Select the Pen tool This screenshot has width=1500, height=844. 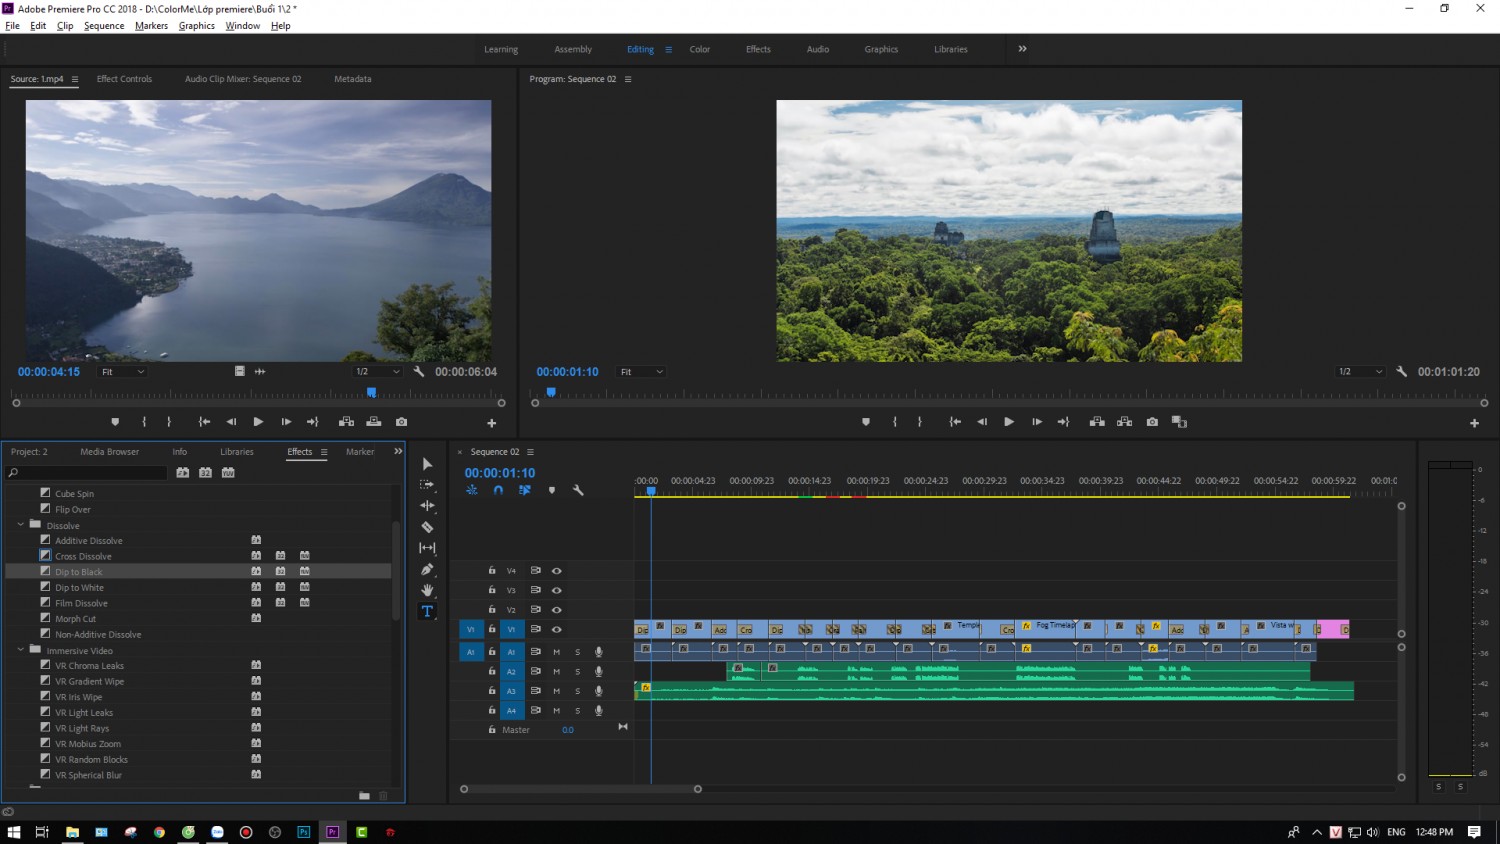click(427, 569)
